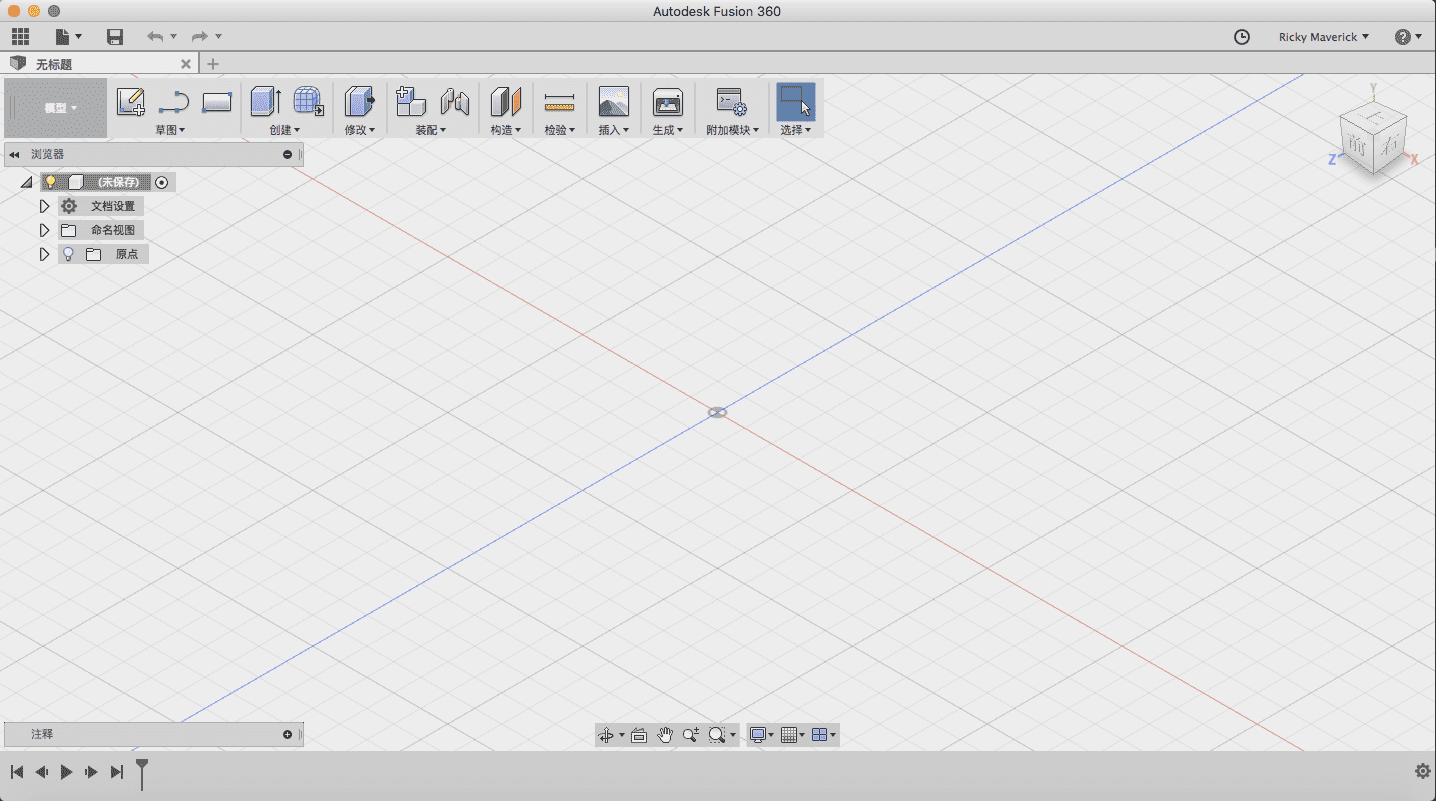Open the 修改 dropdown menu
1436x801 pixels.
coord(359,130)
